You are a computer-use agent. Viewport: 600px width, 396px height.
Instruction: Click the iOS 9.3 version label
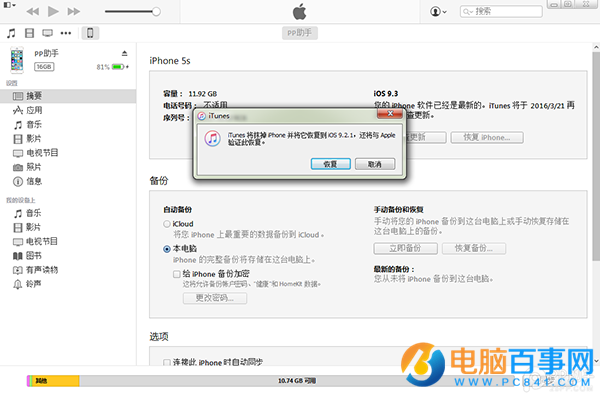(386, 94)
